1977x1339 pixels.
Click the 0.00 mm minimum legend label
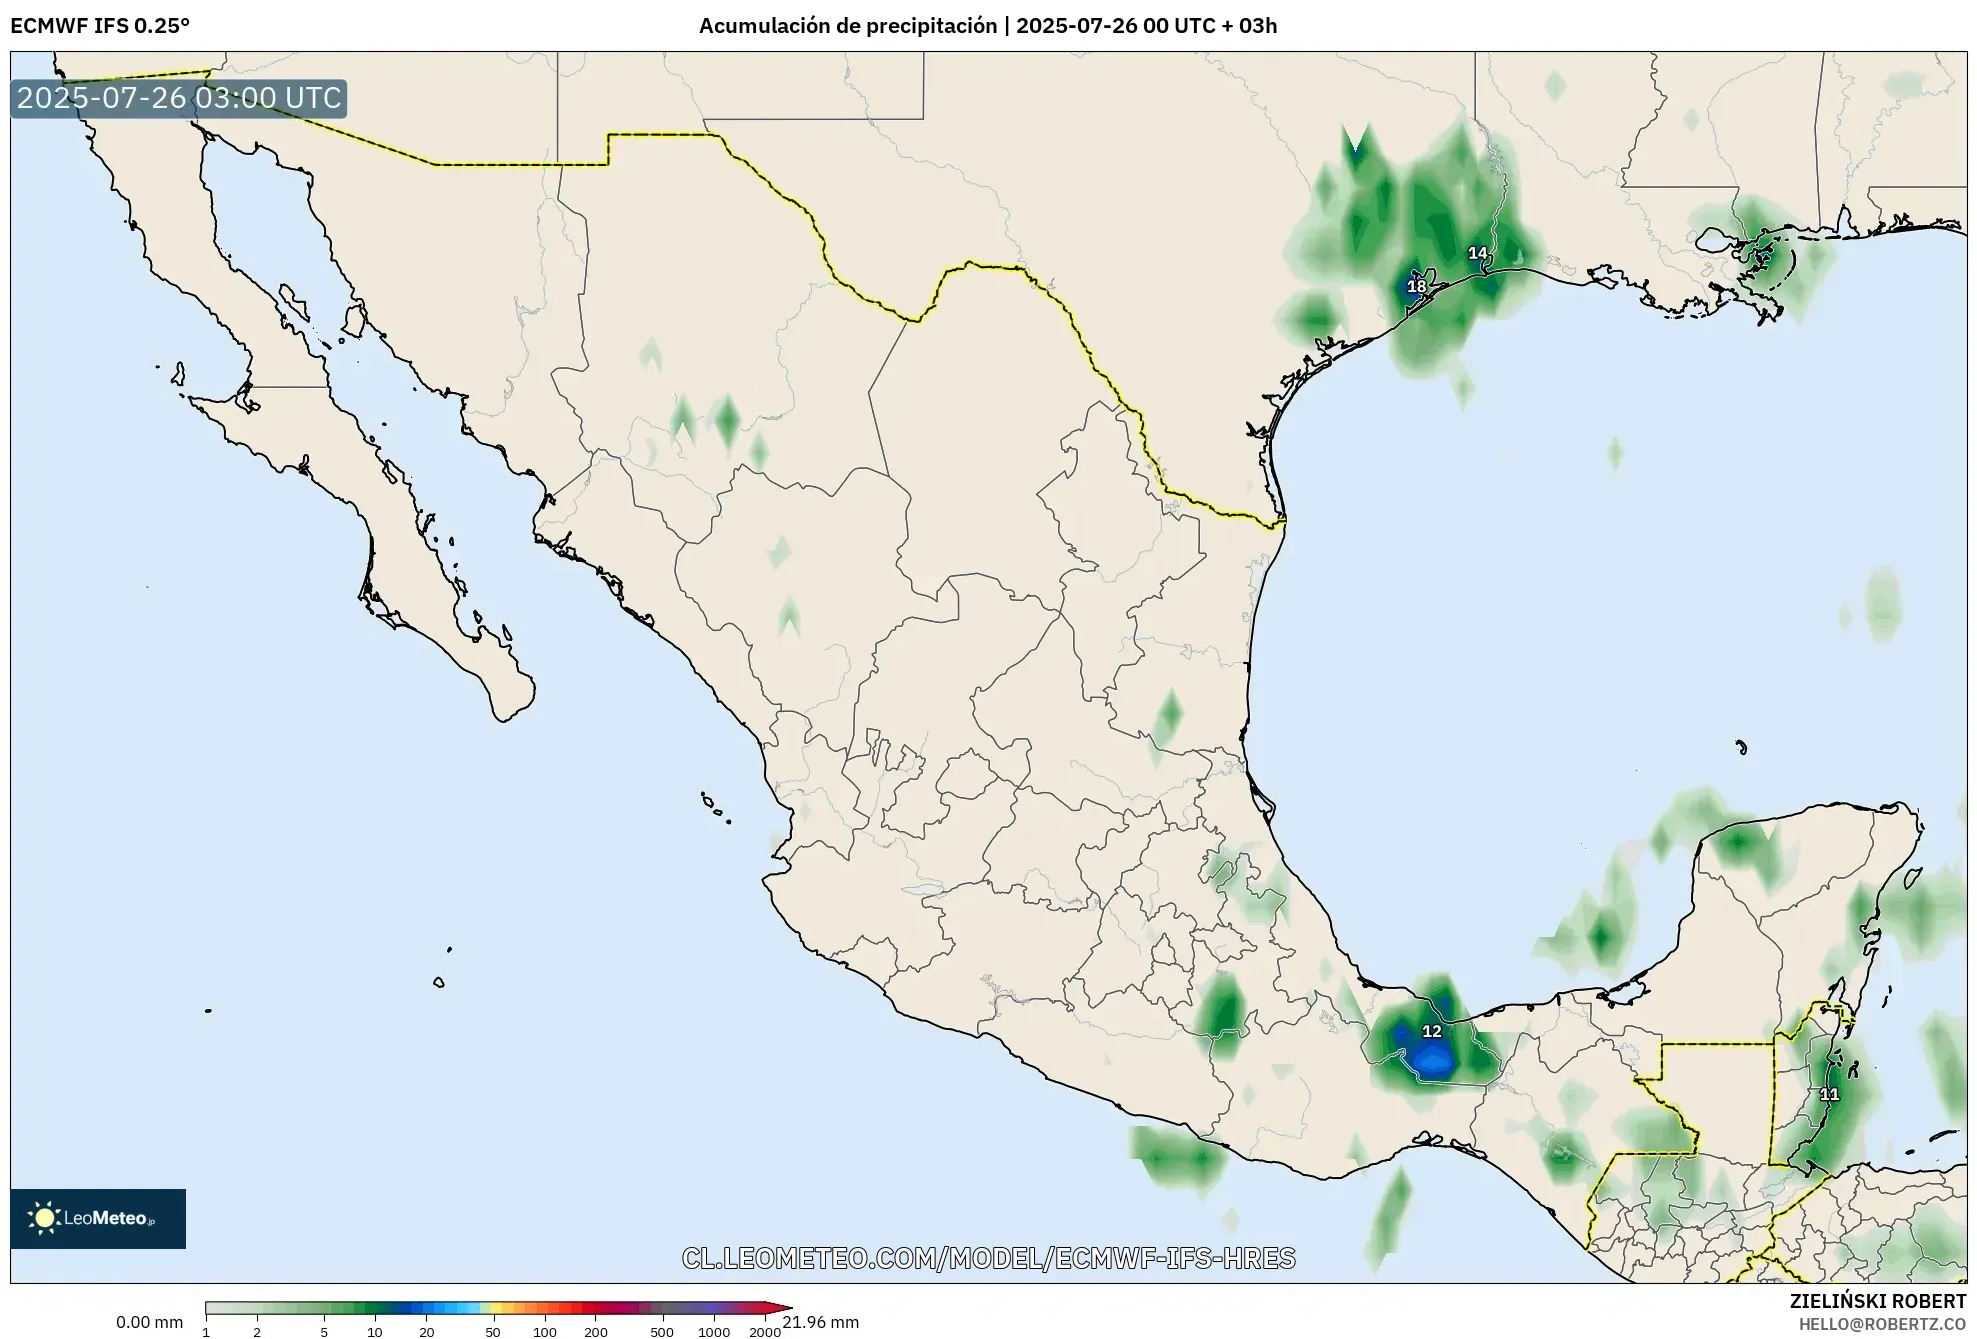click(x=150, y=1322)
